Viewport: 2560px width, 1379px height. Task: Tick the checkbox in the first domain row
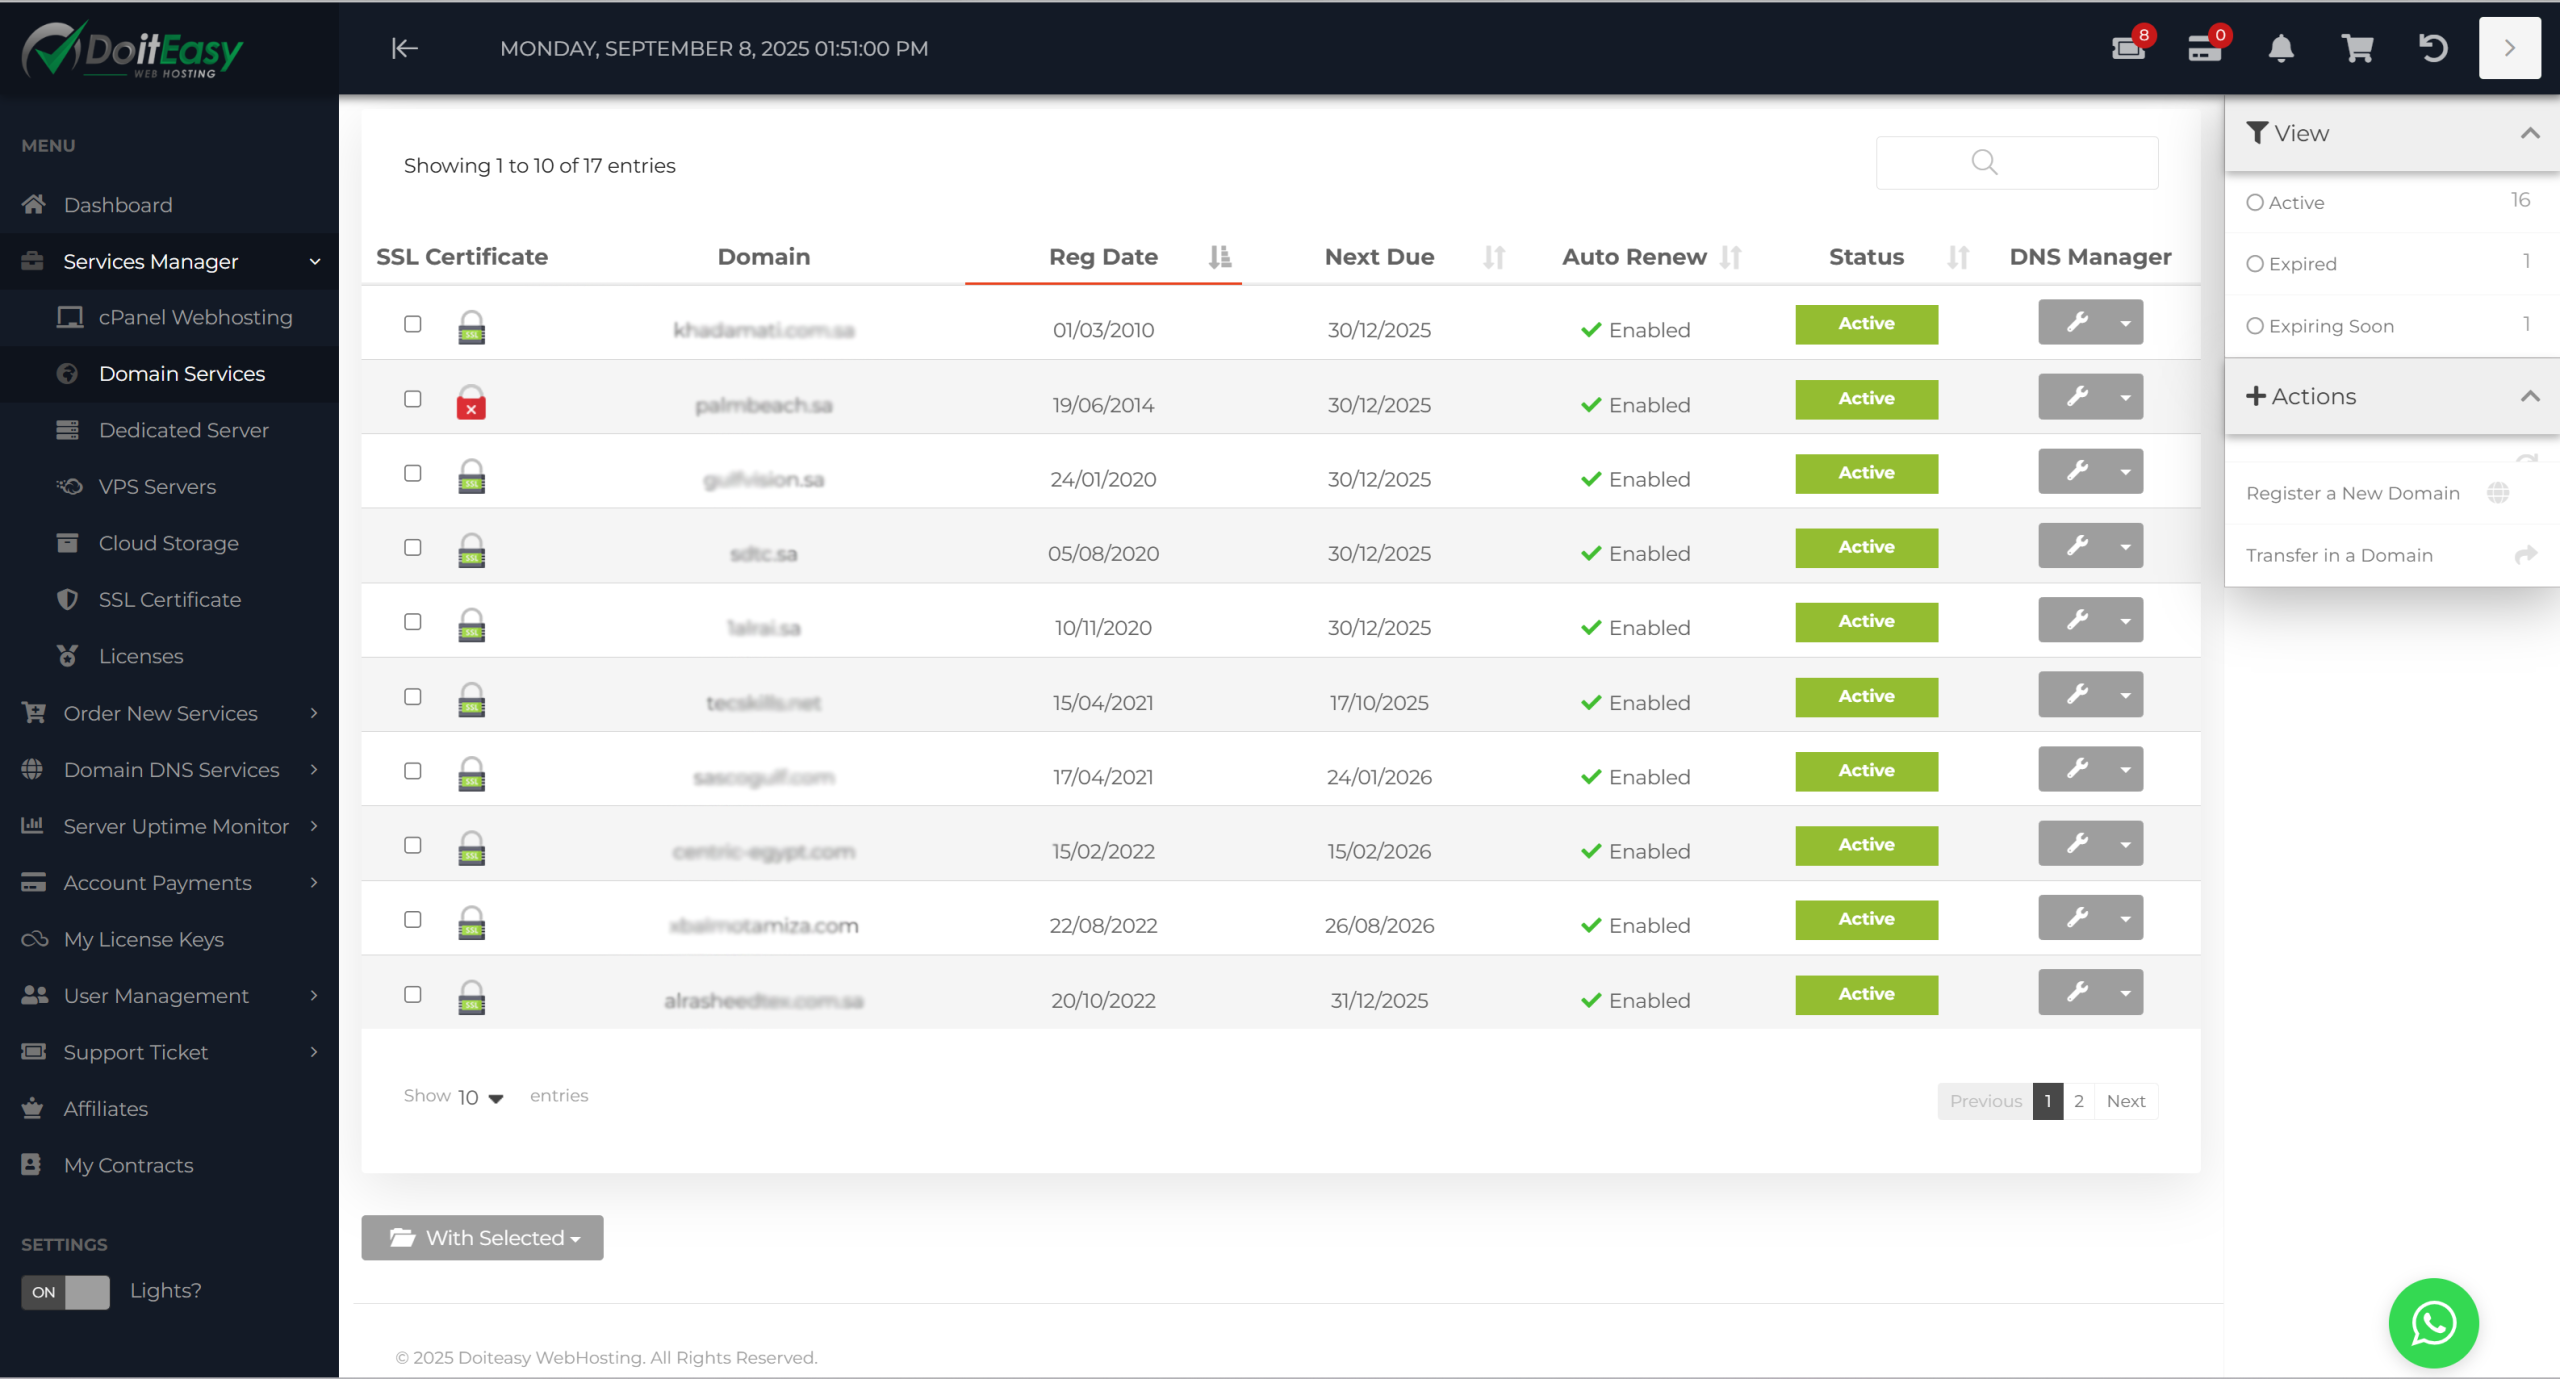click(413, 324)
